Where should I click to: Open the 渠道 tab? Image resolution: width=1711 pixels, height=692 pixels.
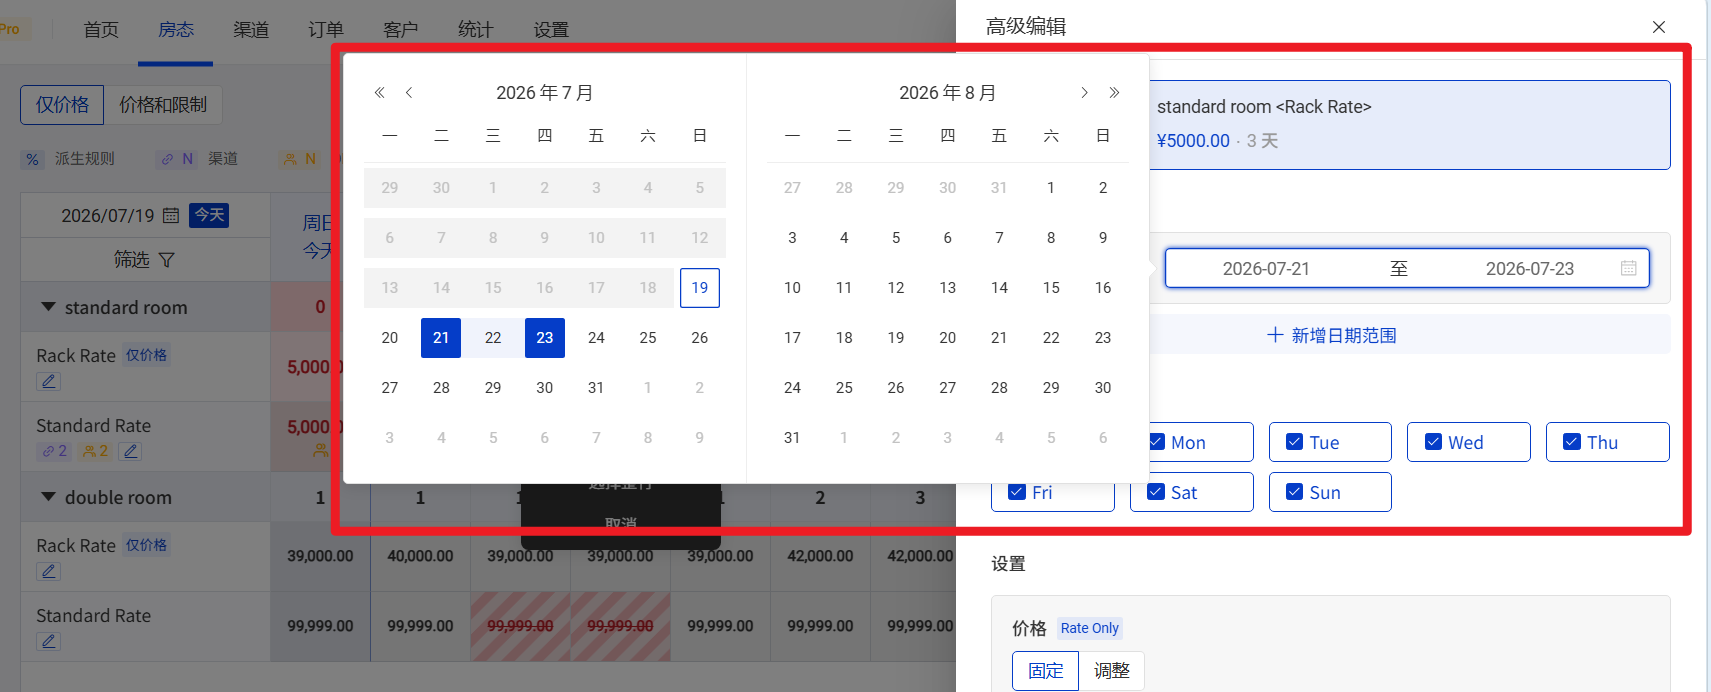click(x=251, y=30)
